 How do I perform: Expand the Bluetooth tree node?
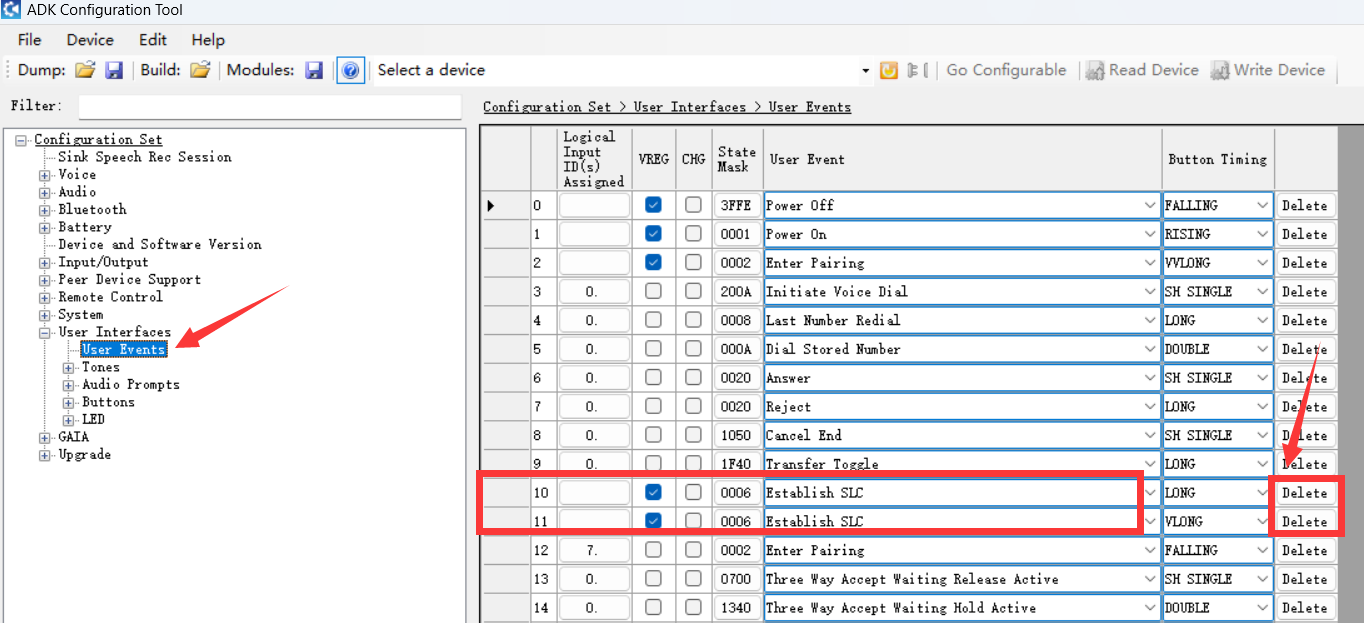pos(45,210)
